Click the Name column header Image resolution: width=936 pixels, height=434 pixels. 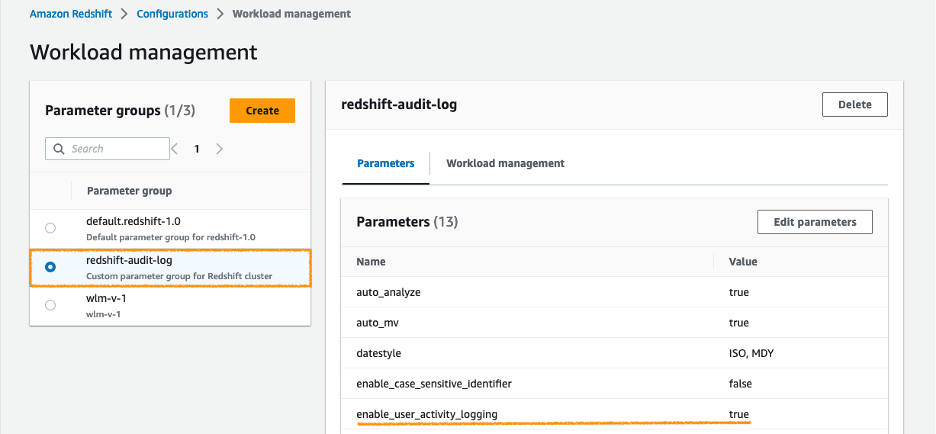pyautogui.click(x=371, y=262)
